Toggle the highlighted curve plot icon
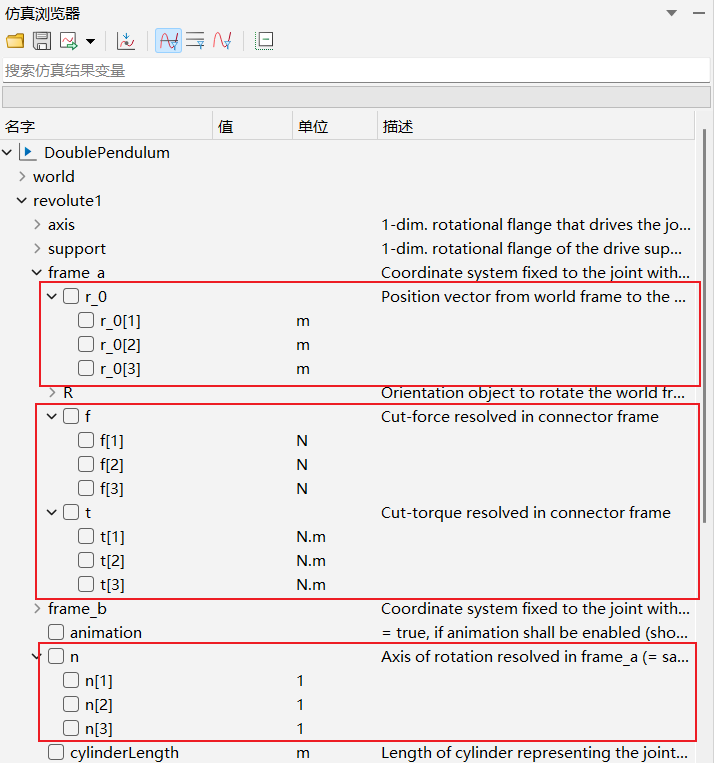Screen dimensions: 714x763 [168, 41]
